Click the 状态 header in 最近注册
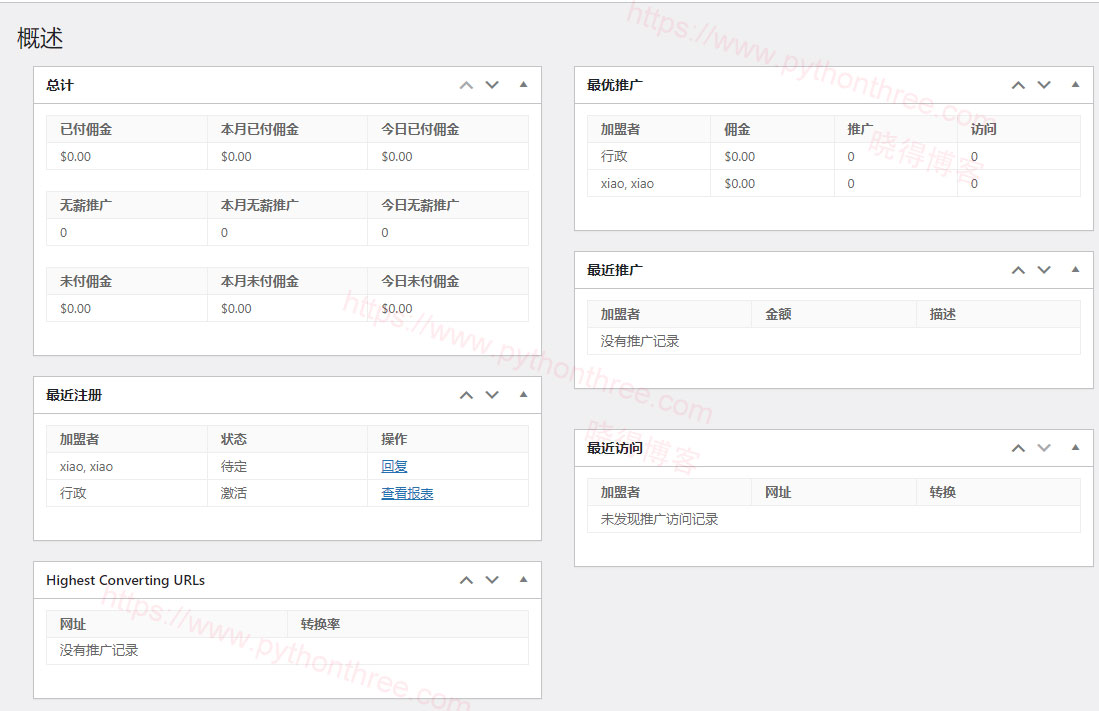 233,439
